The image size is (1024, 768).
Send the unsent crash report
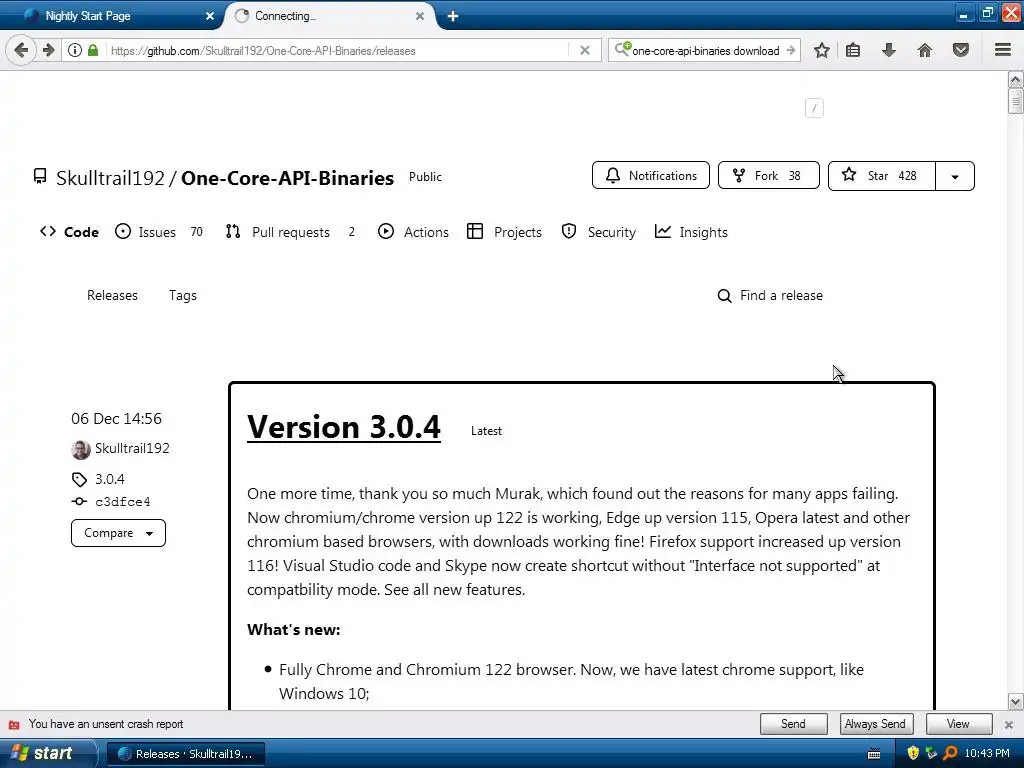[x=793, y=724]
